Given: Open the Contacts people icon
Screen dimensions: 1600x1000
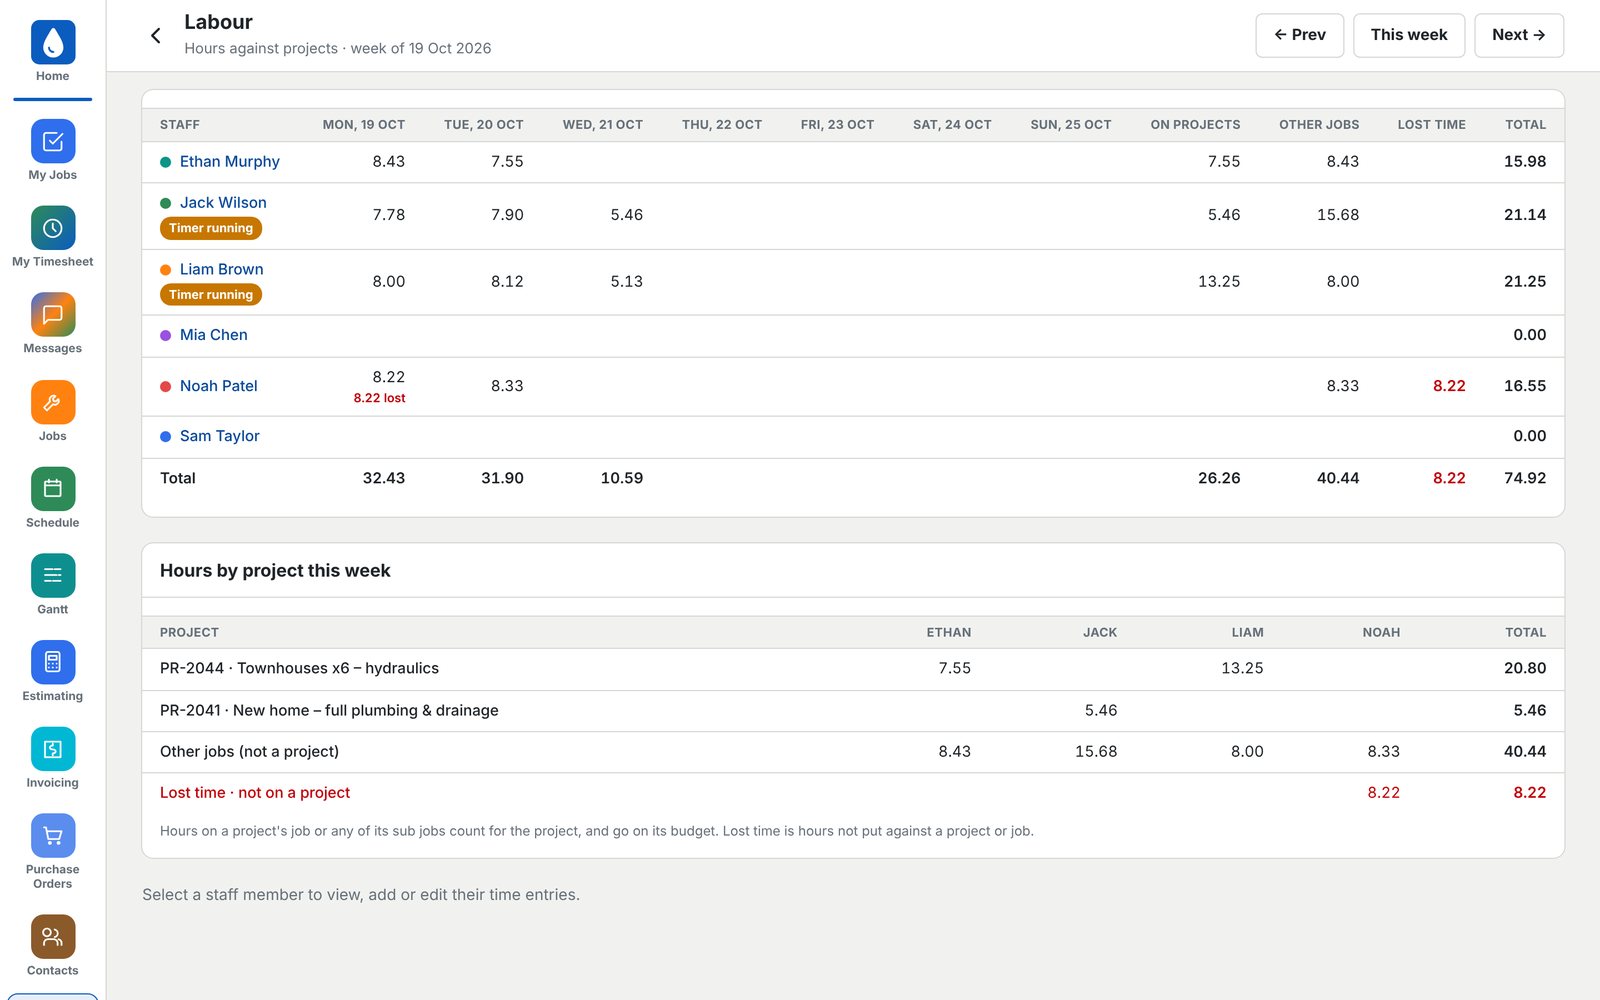Looking at the screenshot, I should 53,937.
